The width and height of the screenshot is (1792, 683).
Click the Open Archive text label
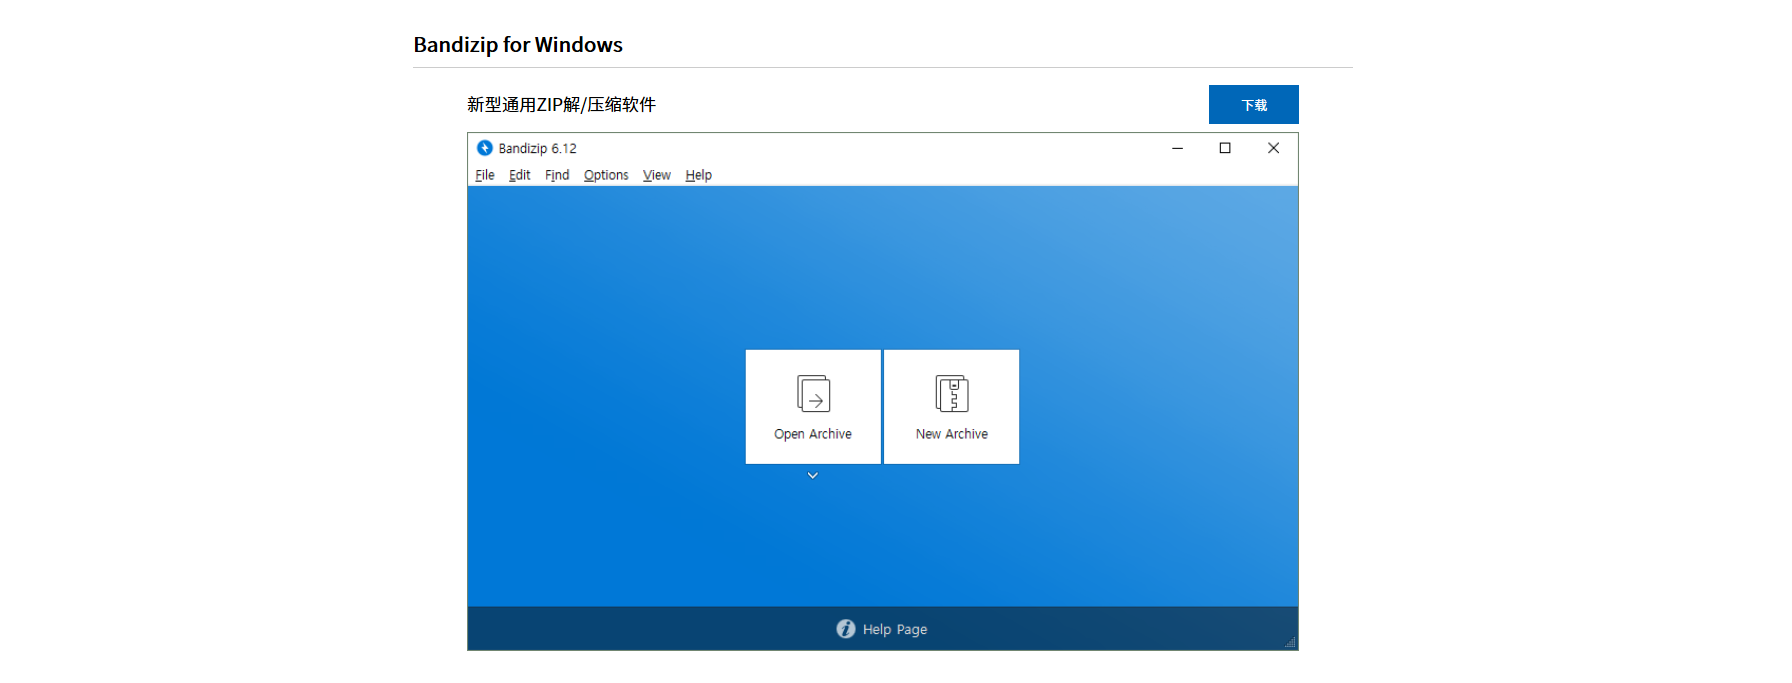[813, 434]
